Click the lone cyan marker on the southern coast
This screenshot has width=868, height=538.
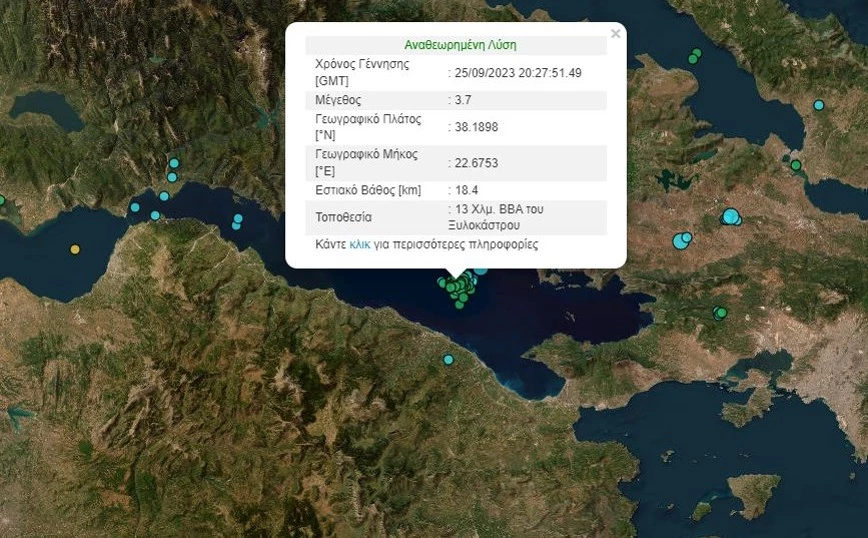tap(448, 359)
